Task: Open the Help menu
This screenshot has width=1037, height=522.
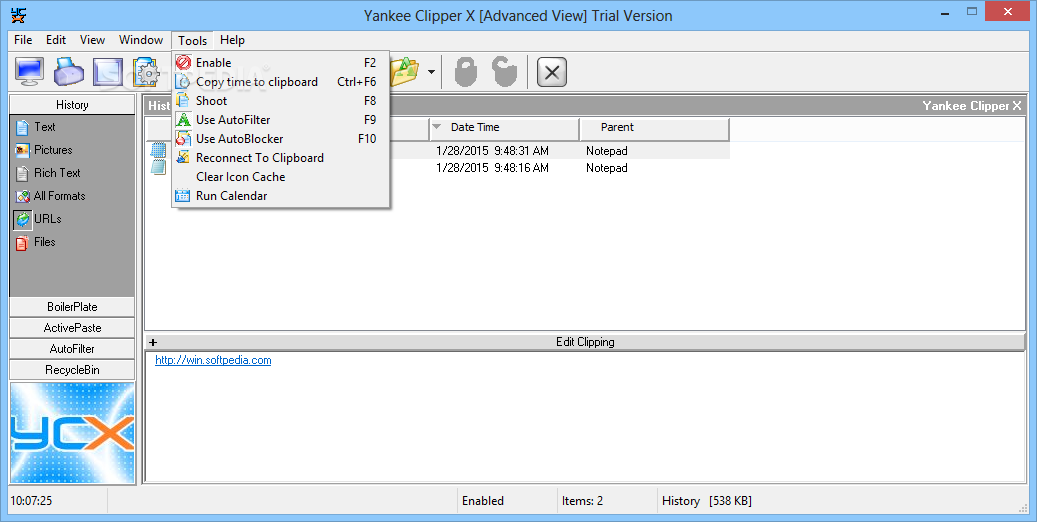Action: [x=232, y=40]
